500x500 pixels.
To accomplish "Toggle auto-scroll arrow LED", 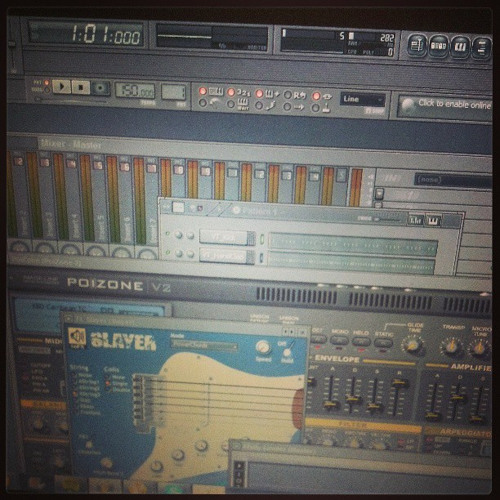I will pos(287,107).
